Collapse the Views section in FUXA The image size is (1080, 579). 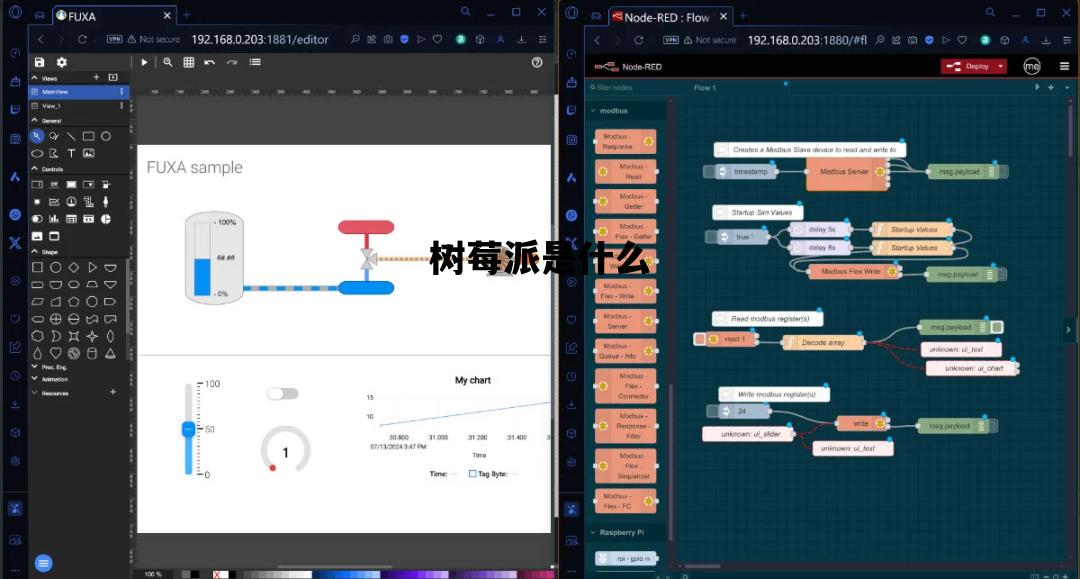pos(34,78)
